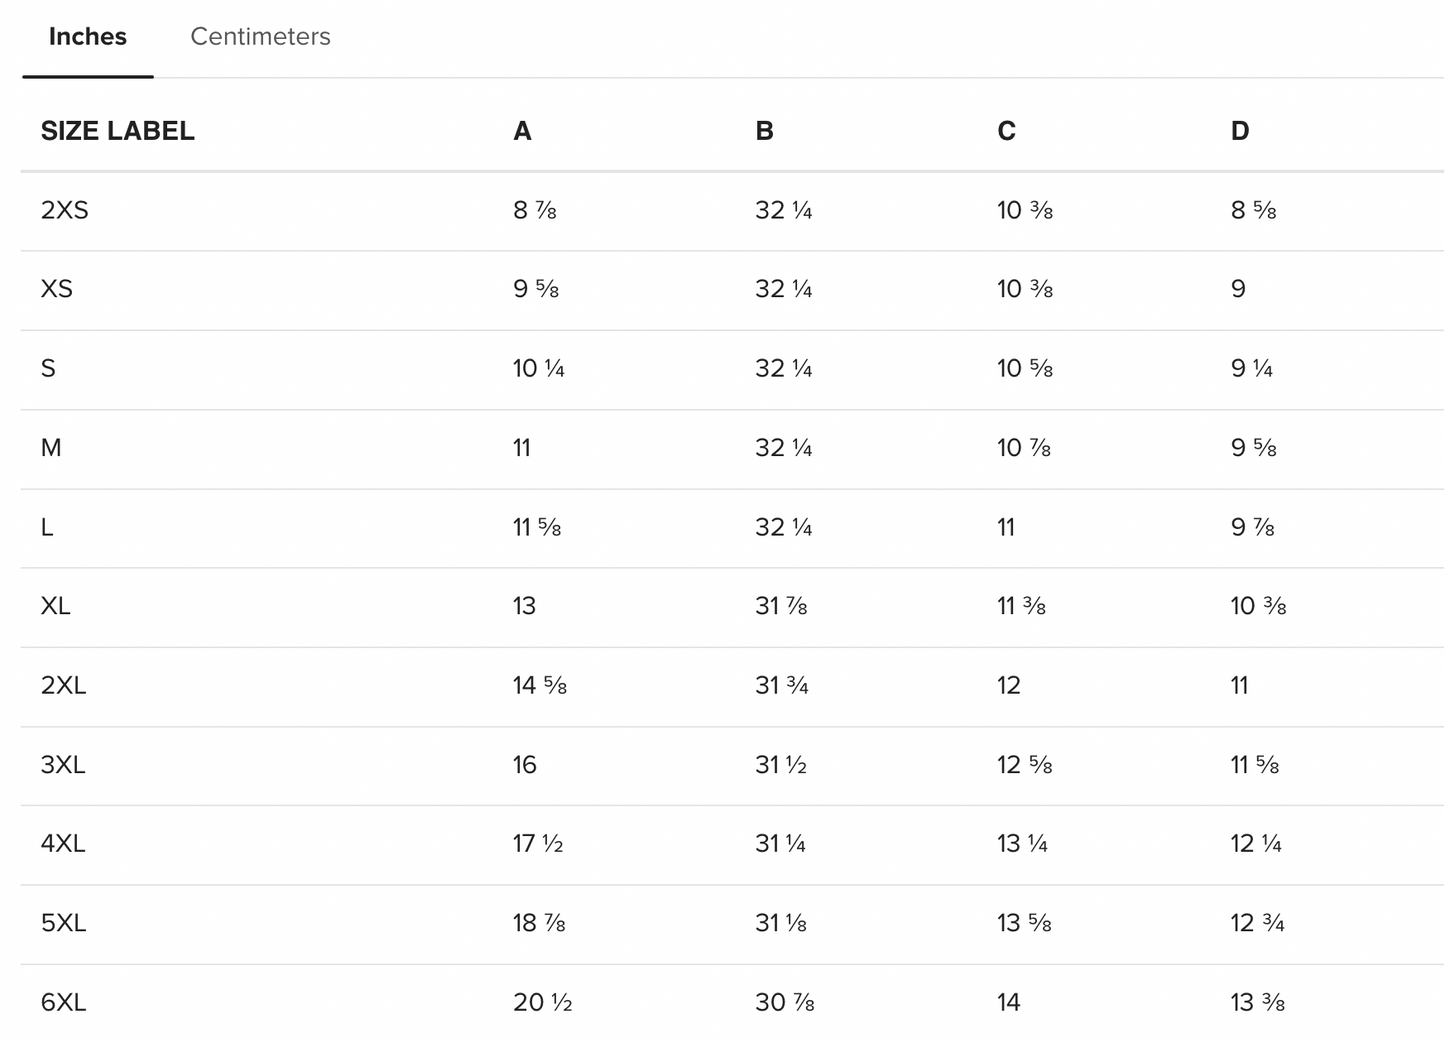The image size is (1445, 1043).
Task: Click the 20 ½ value in 6XL row
Action: [x=542, y=1002]
